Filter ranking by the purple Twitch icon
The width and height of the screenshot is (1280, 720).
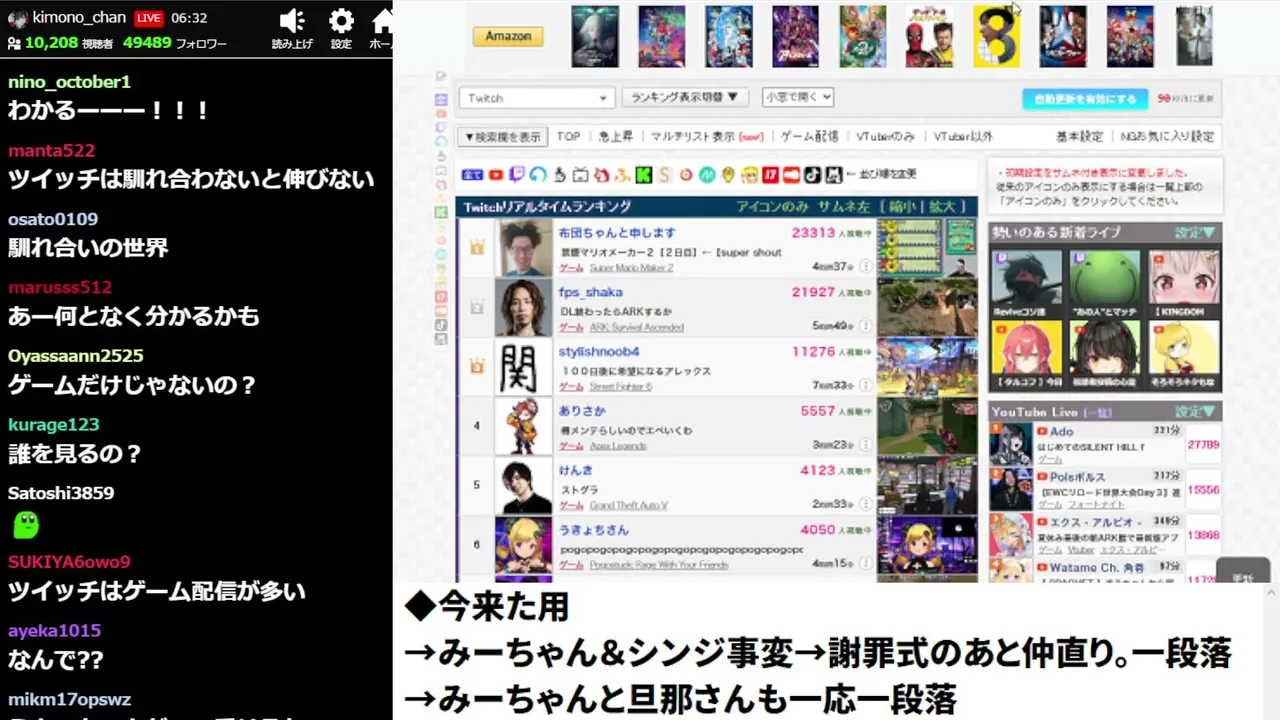(517, 175)
